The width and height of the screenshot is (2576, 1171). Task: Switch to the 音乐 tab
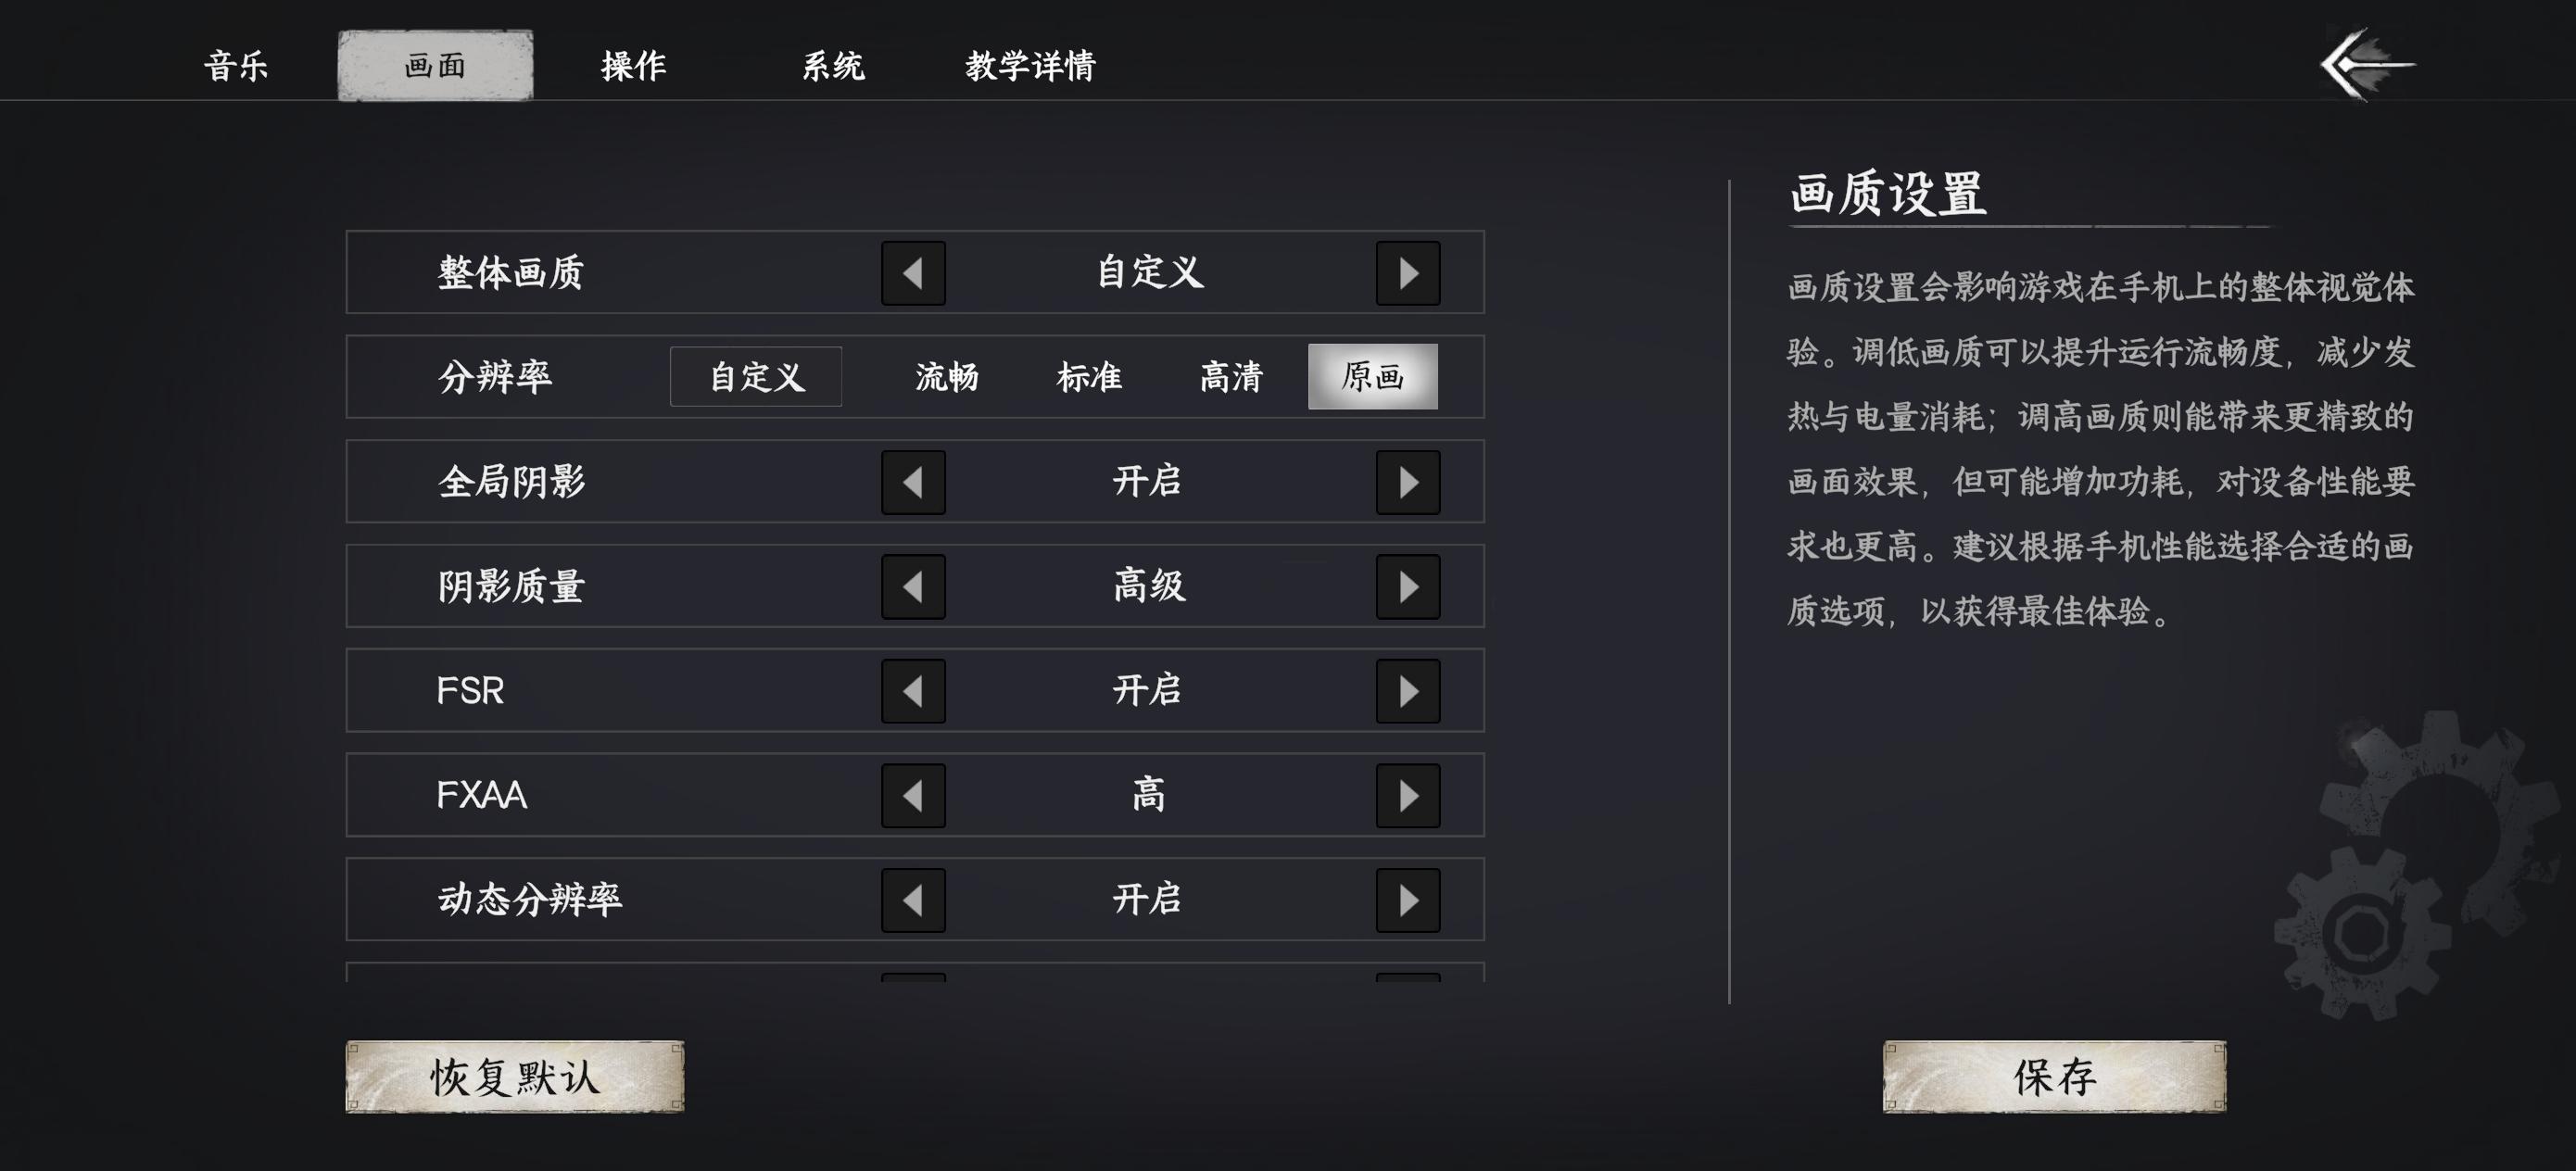pyautogui.click(x=236, y=66)
